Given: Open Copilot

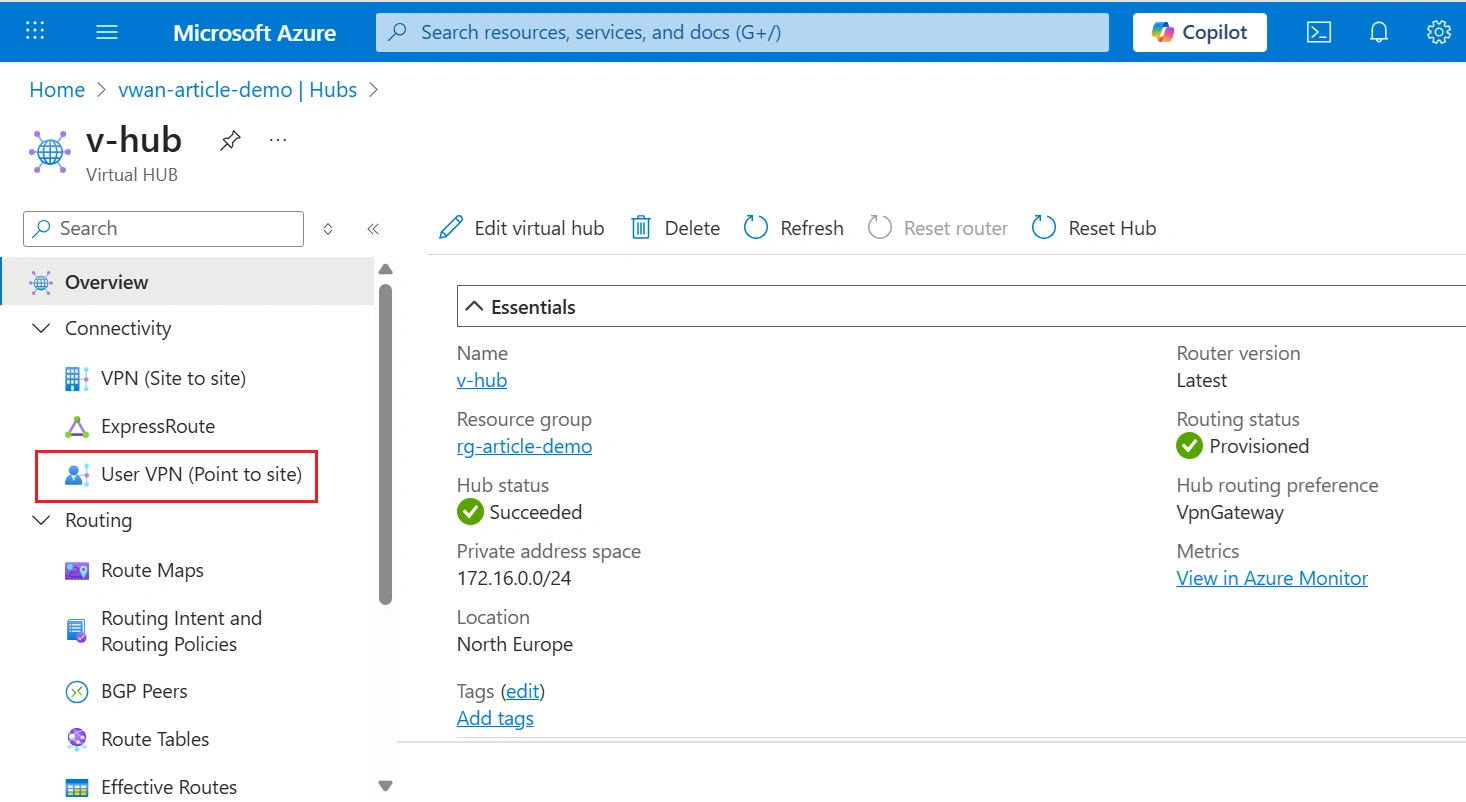Looking at the screenshot, I should pos(1199,32).
